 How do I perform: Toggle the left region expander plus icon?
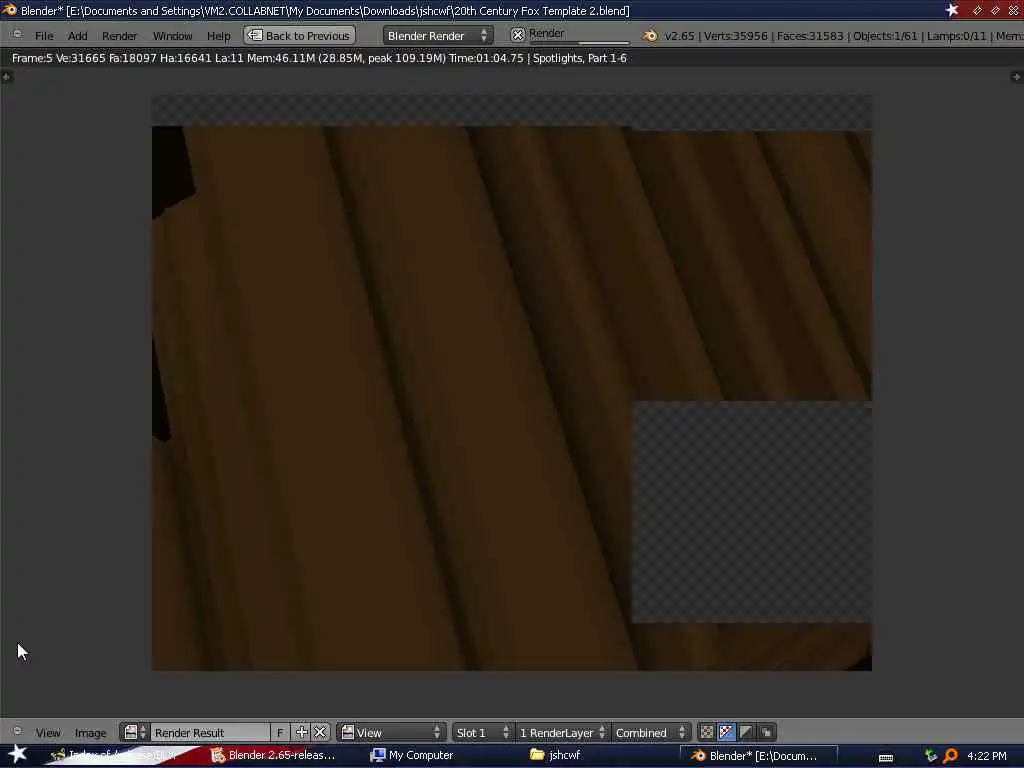pyautogui.click(x=7, y=77)
